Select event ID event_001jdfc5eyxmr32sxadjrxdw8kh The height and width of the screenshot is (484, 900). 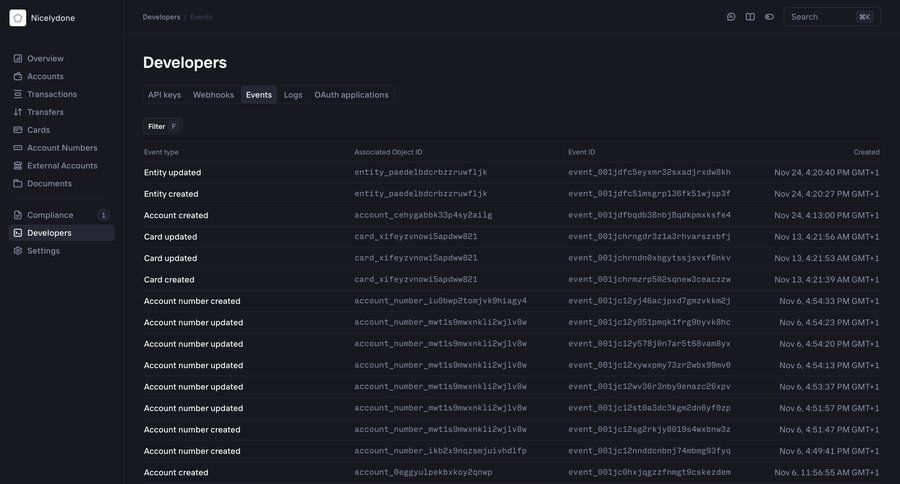649,172
